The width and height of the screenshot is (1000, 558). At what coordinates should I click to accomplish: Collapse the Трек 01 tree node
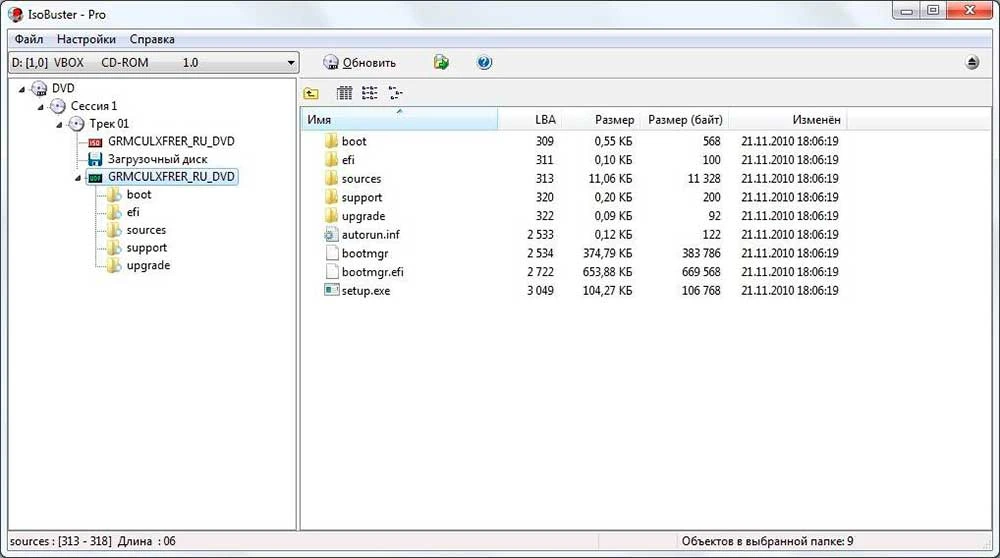[59, 125]
